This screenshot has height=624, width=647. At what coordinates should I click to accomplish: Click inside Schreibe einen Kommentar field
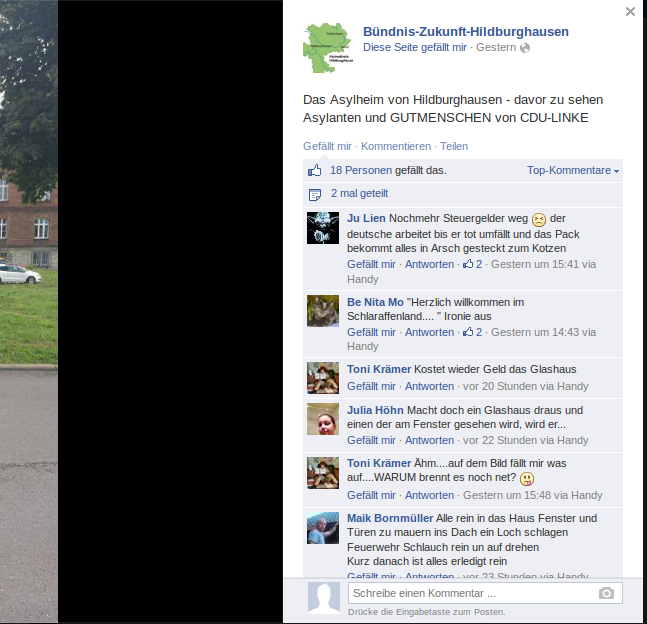pyautogui.click(x=472, y=593)
